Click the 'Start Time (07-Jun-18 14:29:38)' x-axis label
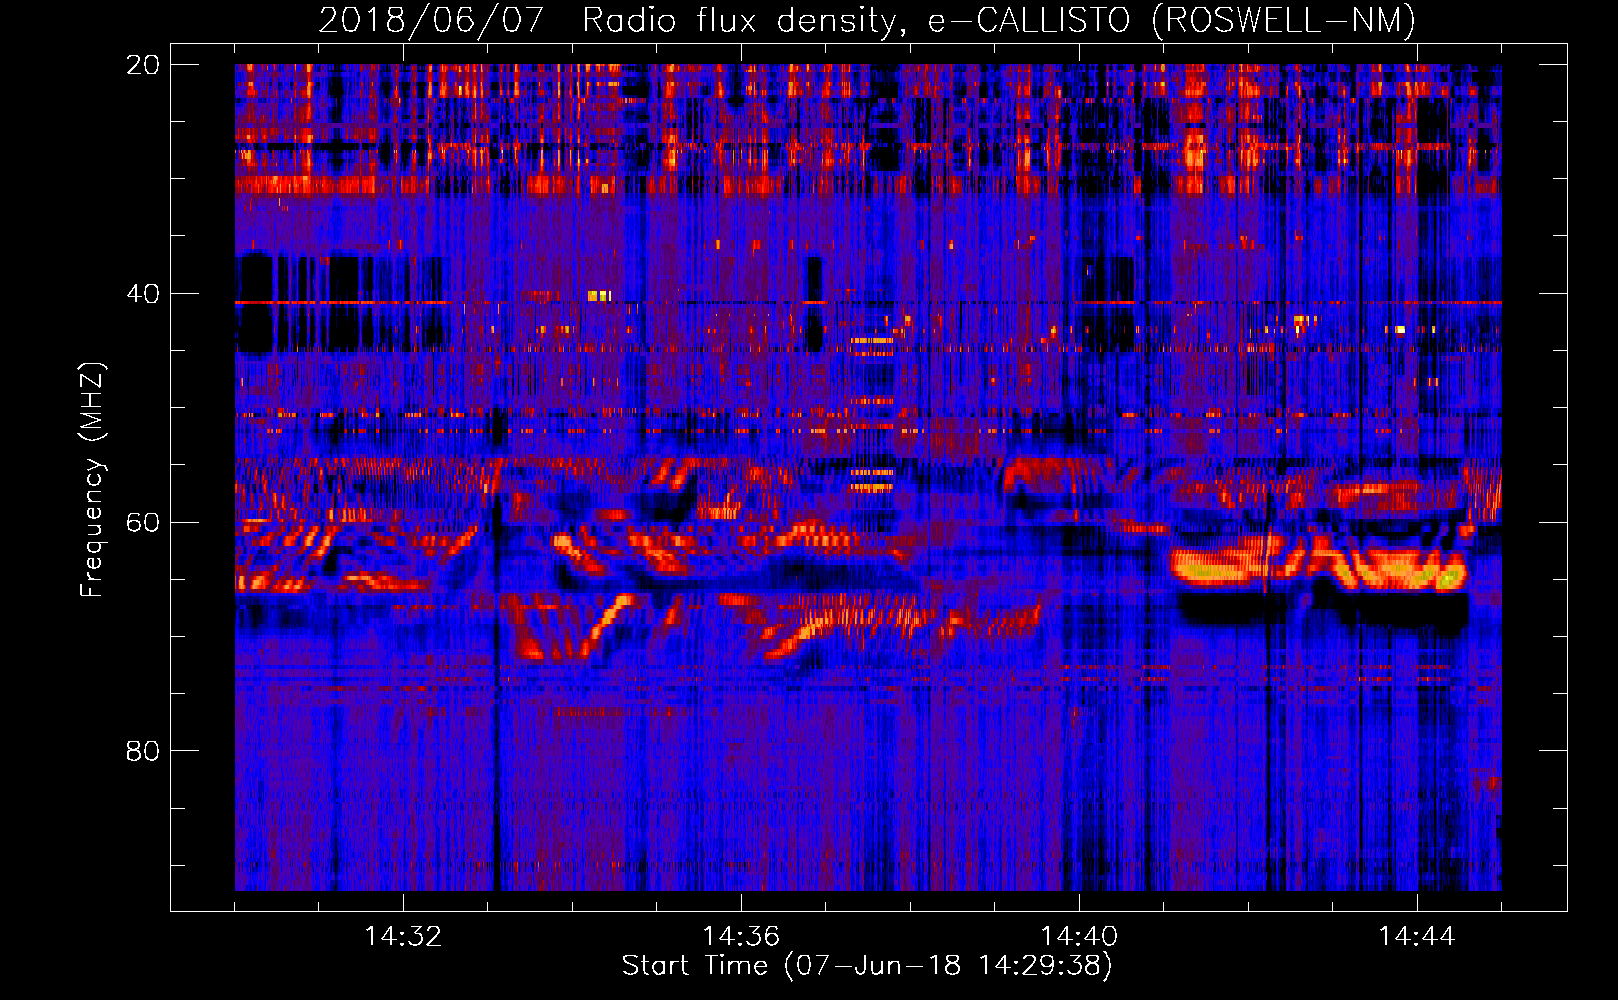Screen dimensions: 1618x1000 (x=867, y=966)
